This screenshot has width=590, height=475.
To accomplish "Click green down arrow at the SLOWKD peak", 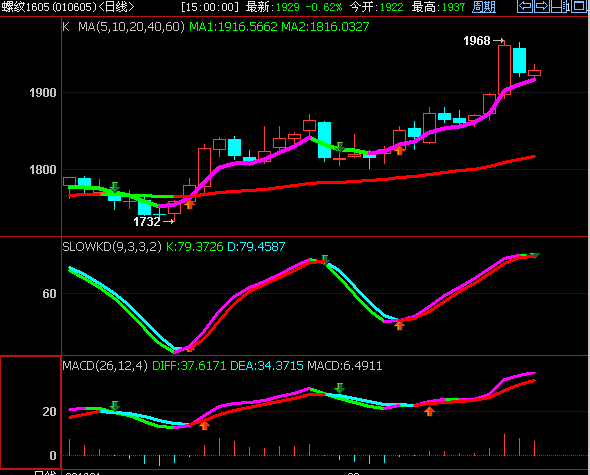I will pos(325,260).
